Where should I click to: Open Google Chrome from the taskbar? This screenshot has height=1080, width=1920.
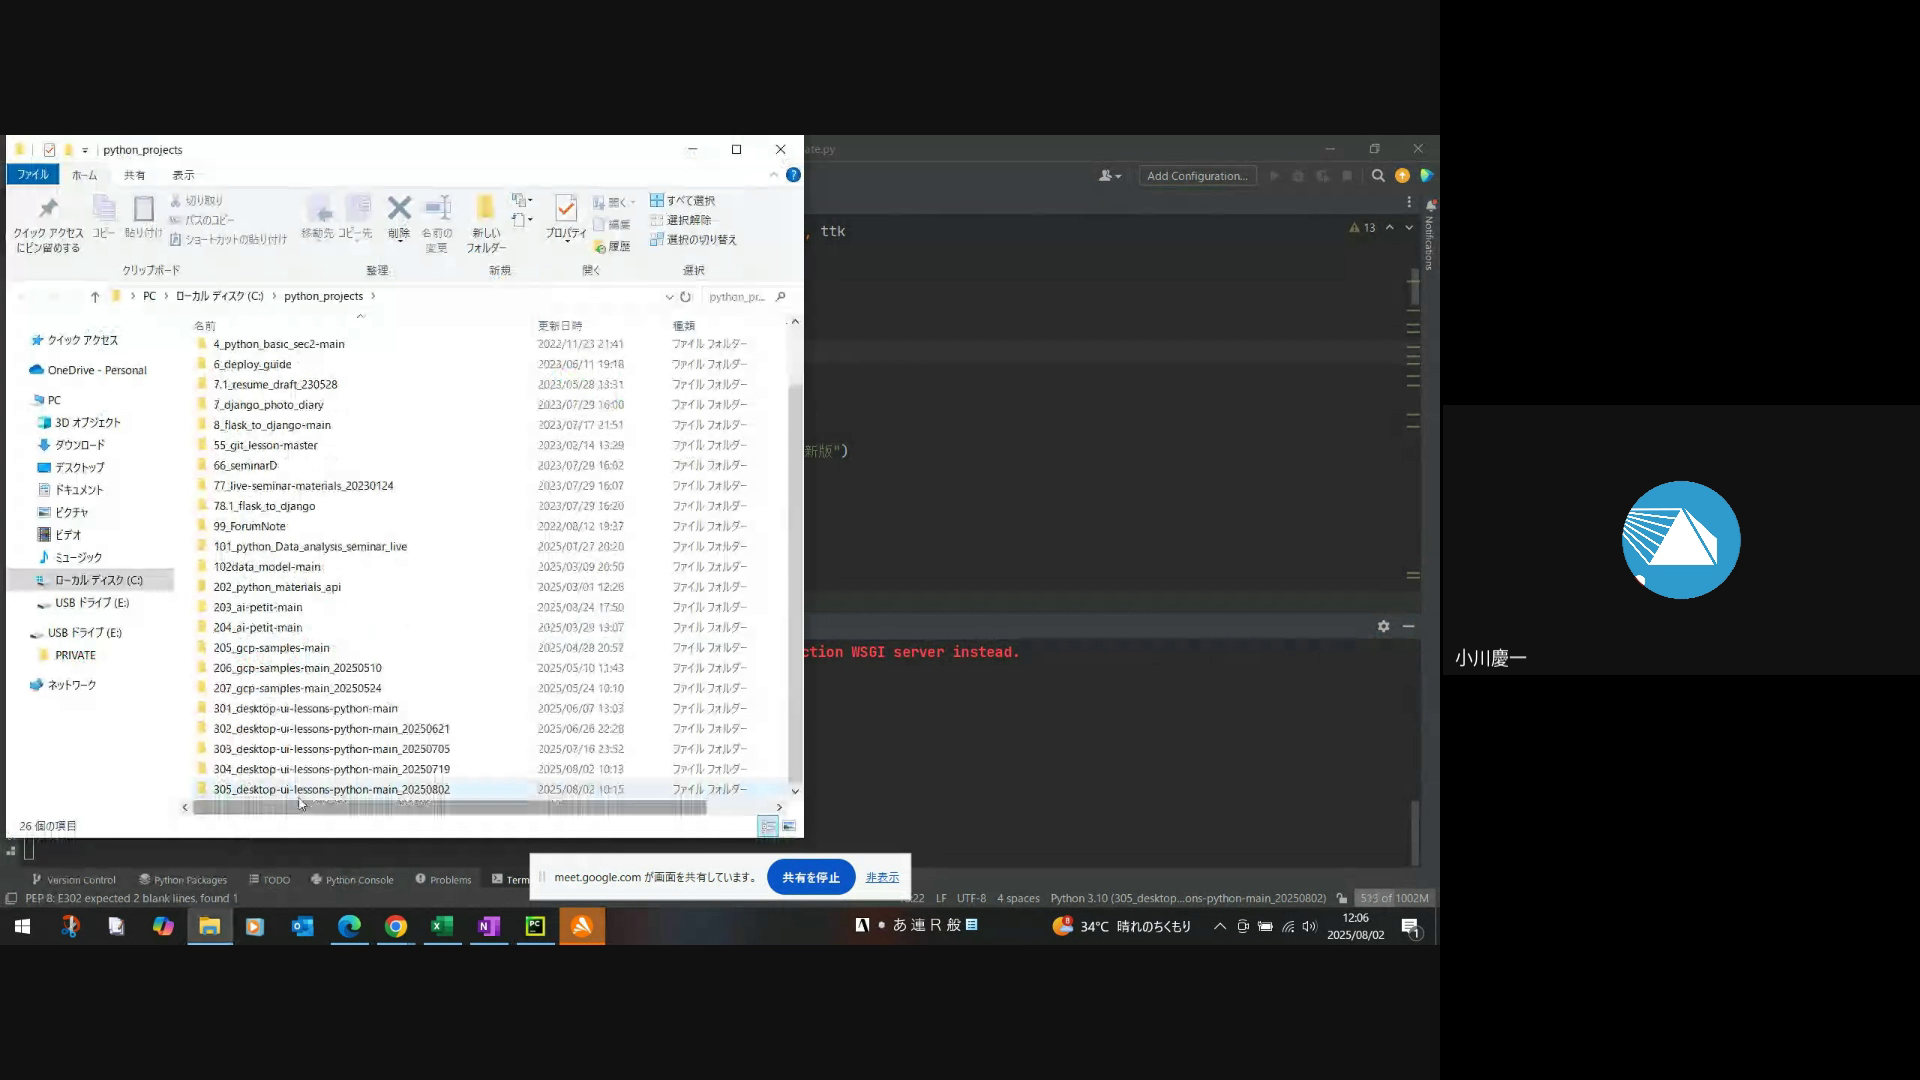[396, 927]
